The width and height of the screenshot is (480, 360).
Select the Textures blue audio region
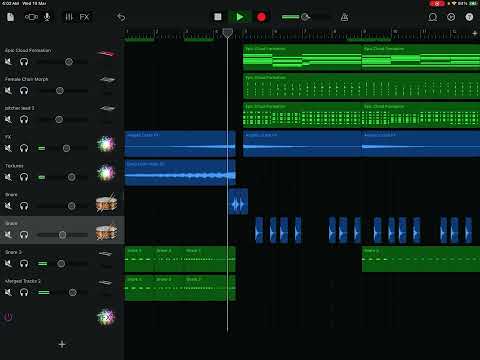(180, 173)
